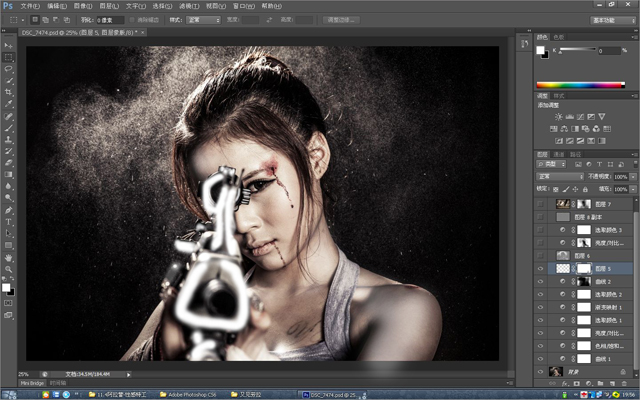
Task: Toggle visibility of 曲线 2 layer
Action: 541,282
